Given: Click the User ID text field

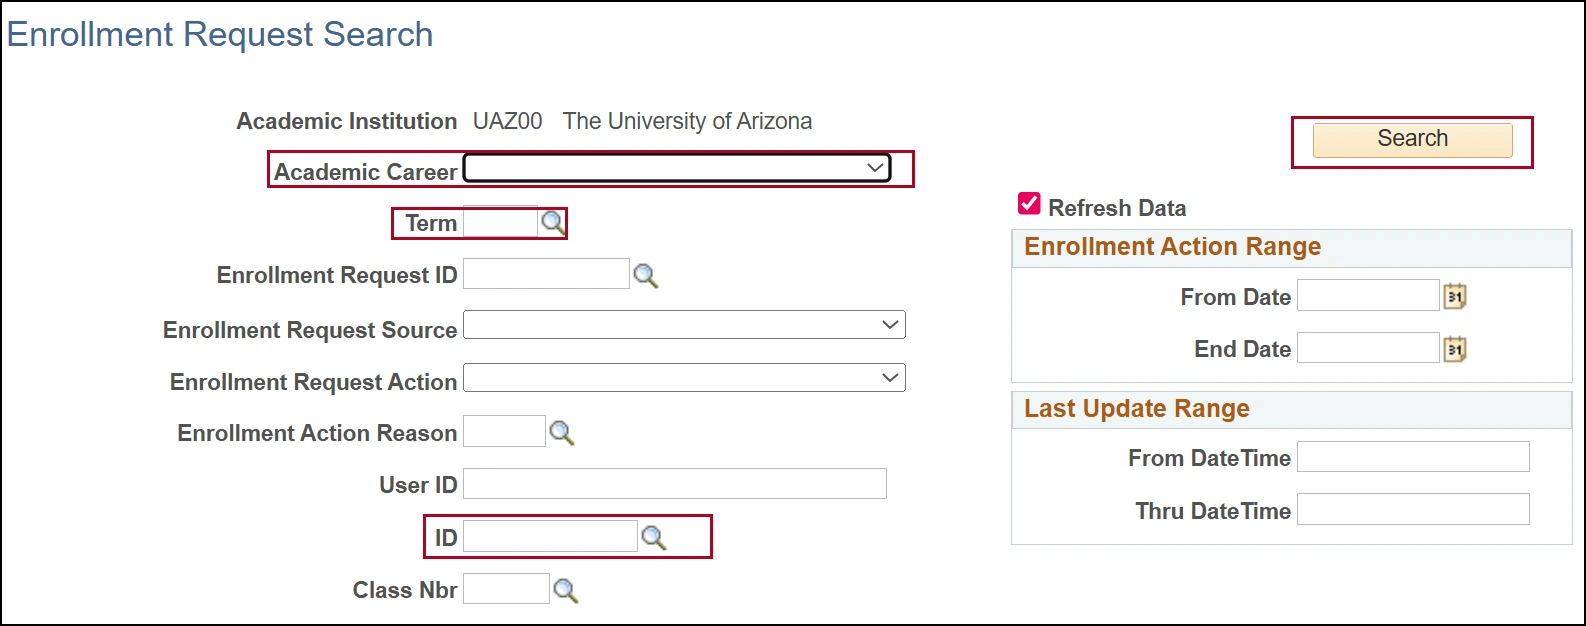Looking at the screenshot, I should [675, 484].
